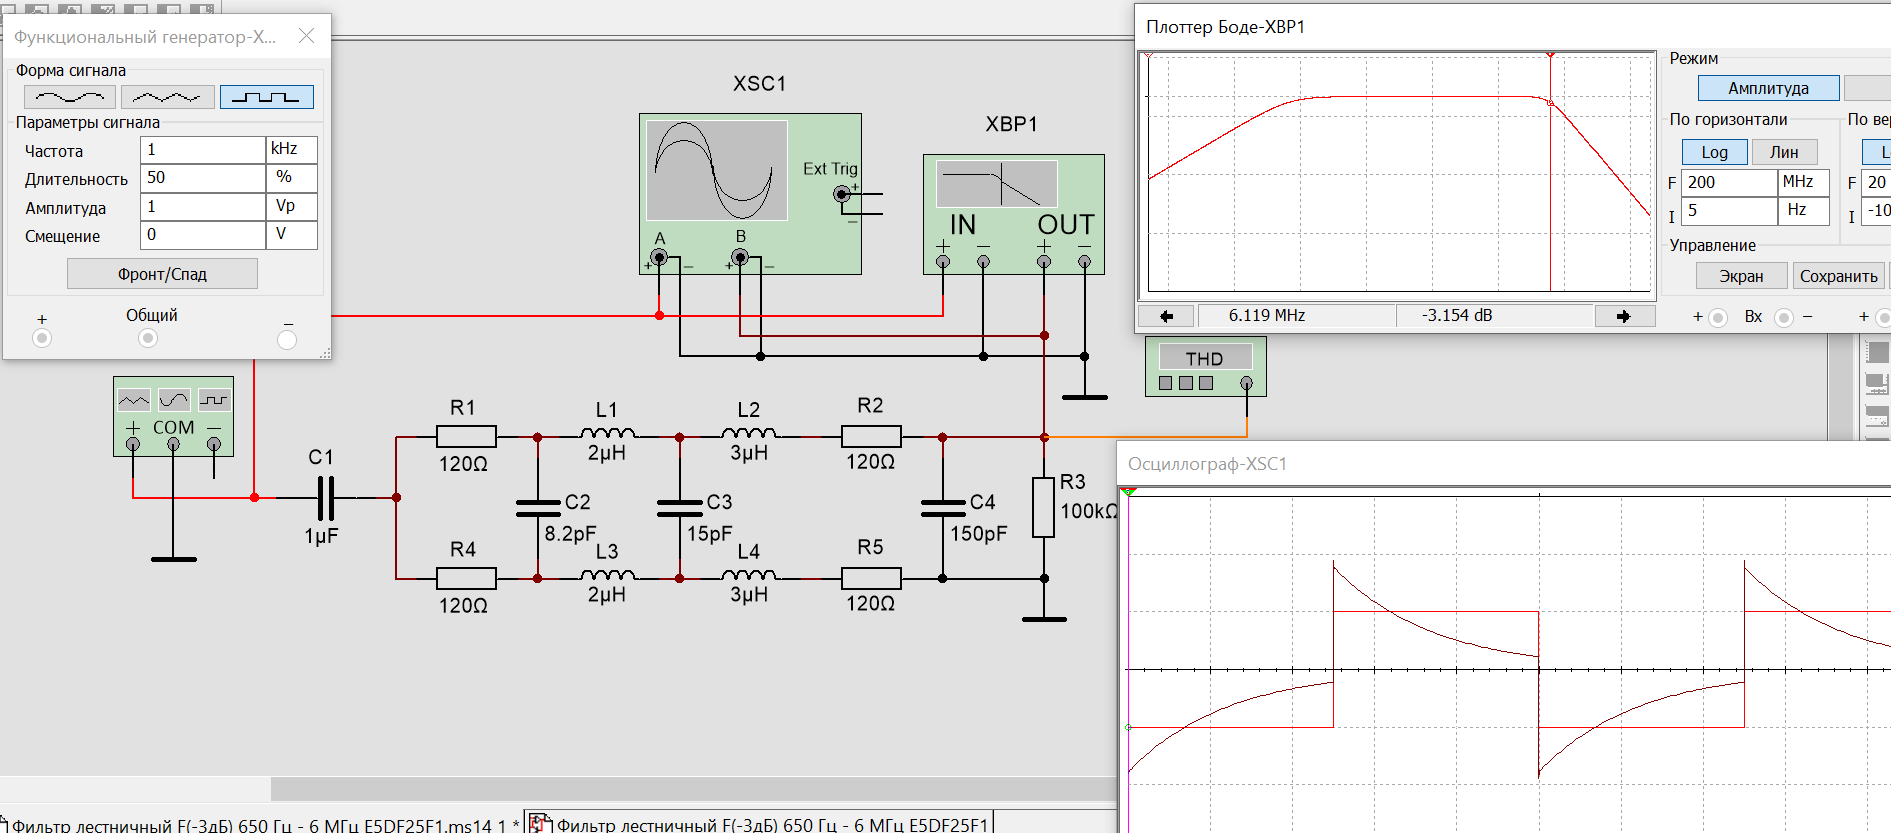Select ground symbol near the THD analyzer

1085,397
